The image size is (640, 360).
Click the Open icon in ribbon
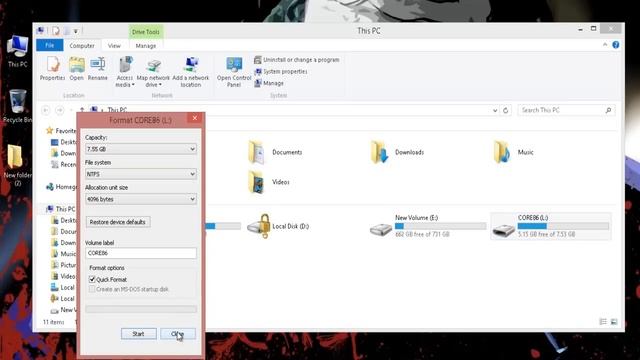tap(76, 69)
